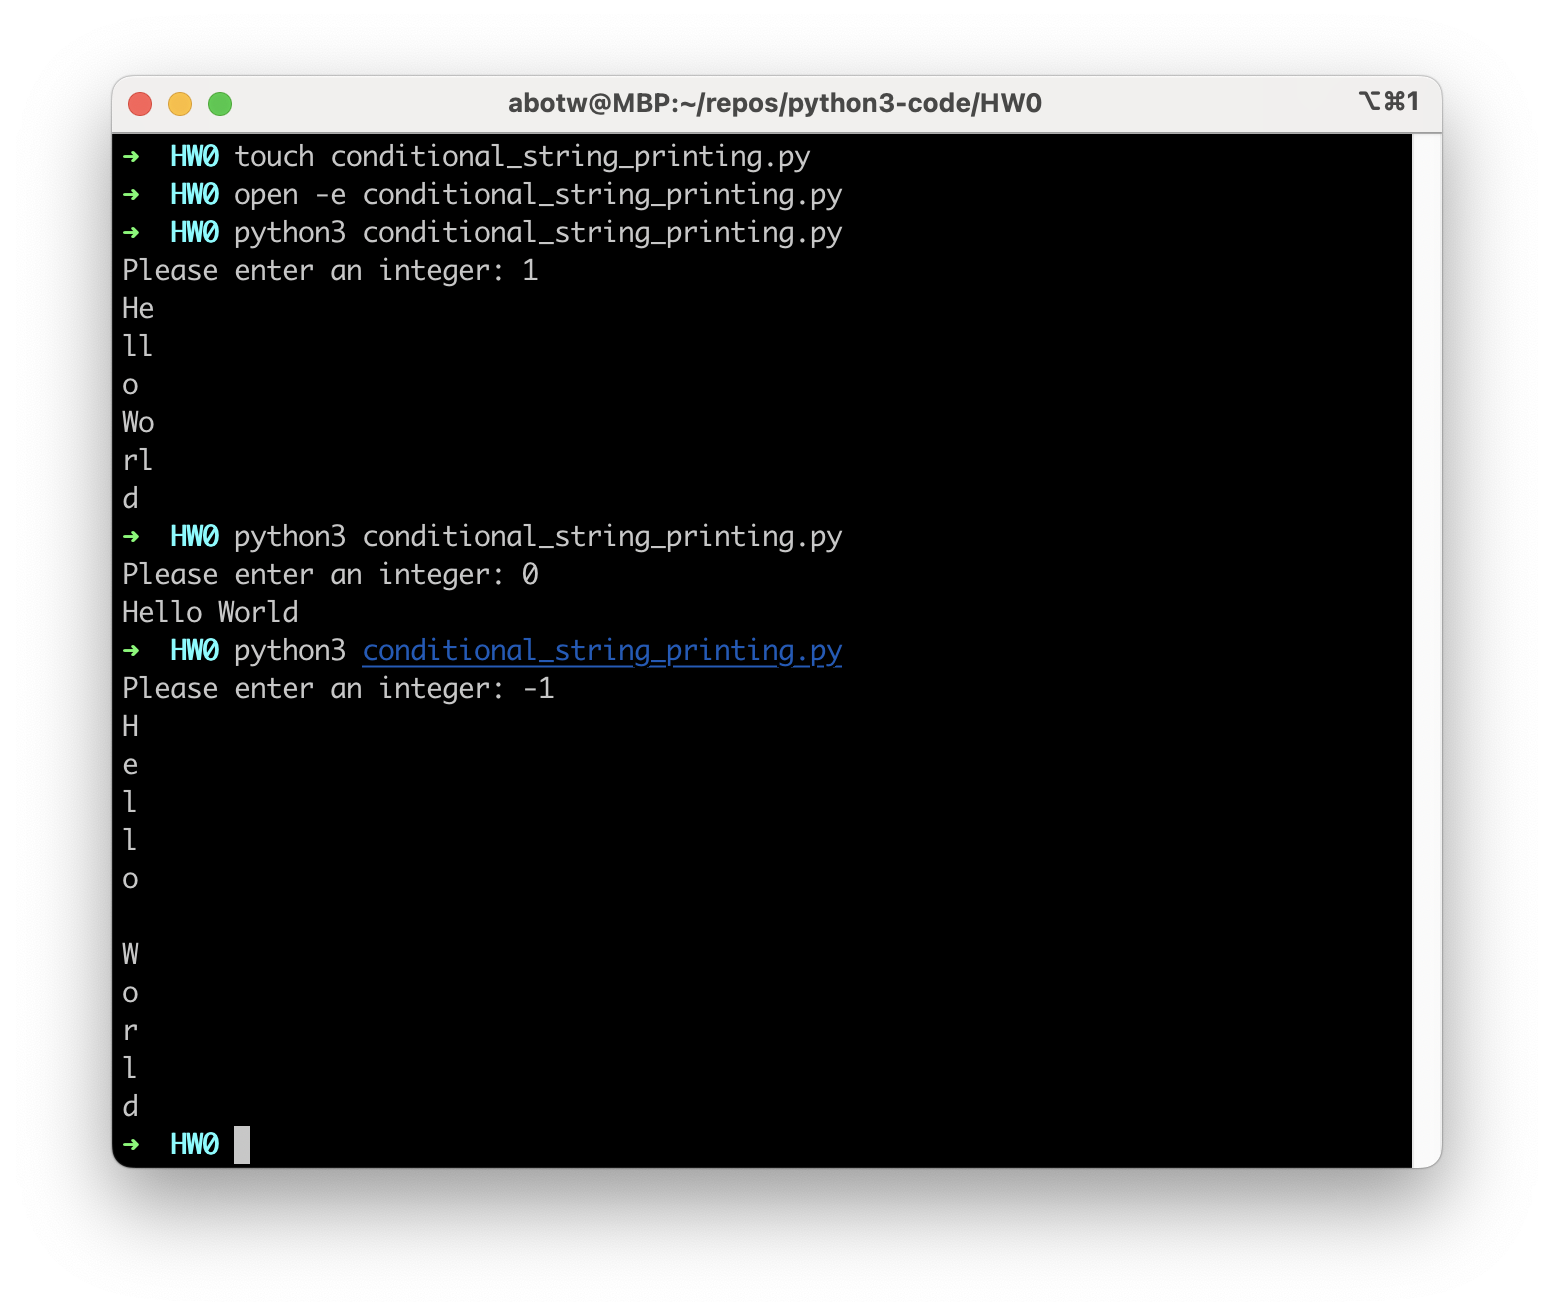Click the first python3 conditional_string_printing.py command
Viewport: 1554px width, 1316px height.
[x=538, y=233]
